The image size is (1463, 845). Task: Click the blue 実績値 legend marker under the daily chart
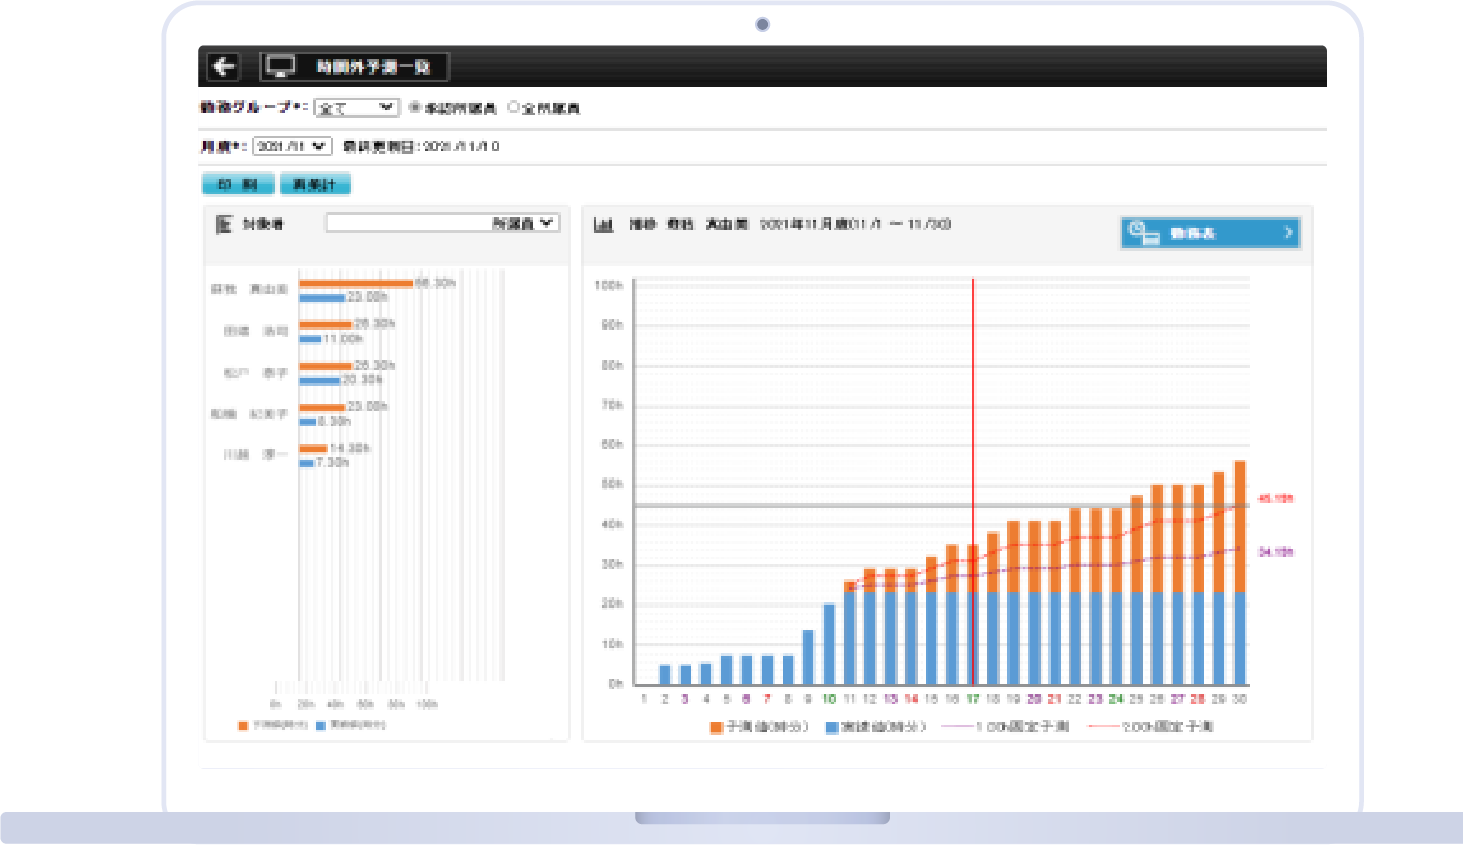[831, 727]
